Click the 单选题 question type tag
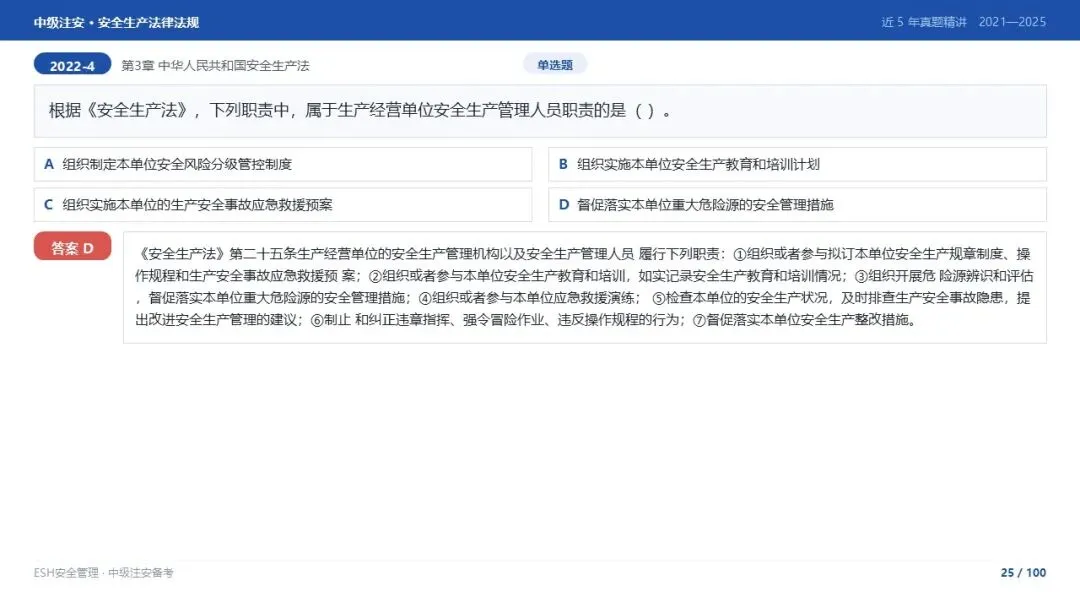Viewport: 1080px width, 608px height. 555,65
